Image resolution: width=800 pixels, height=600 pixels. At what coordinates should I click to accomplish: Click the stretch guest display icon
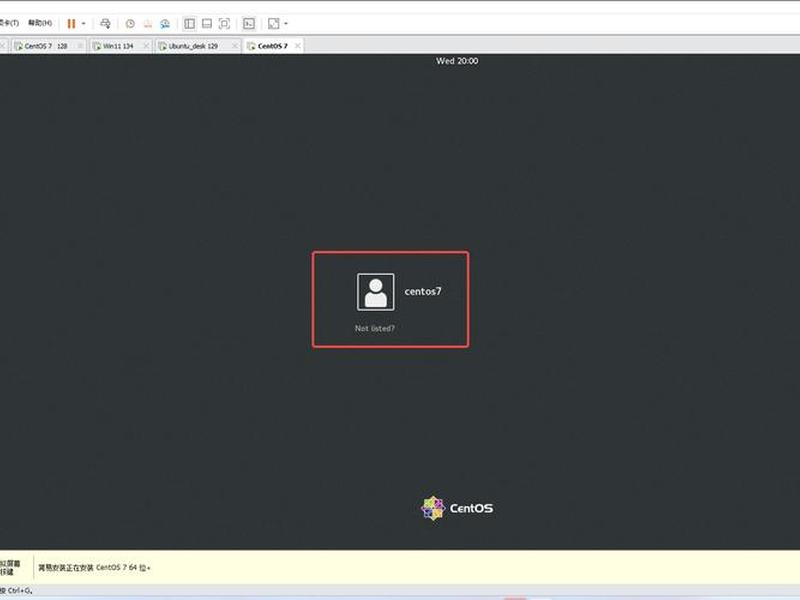click(273, 23)
